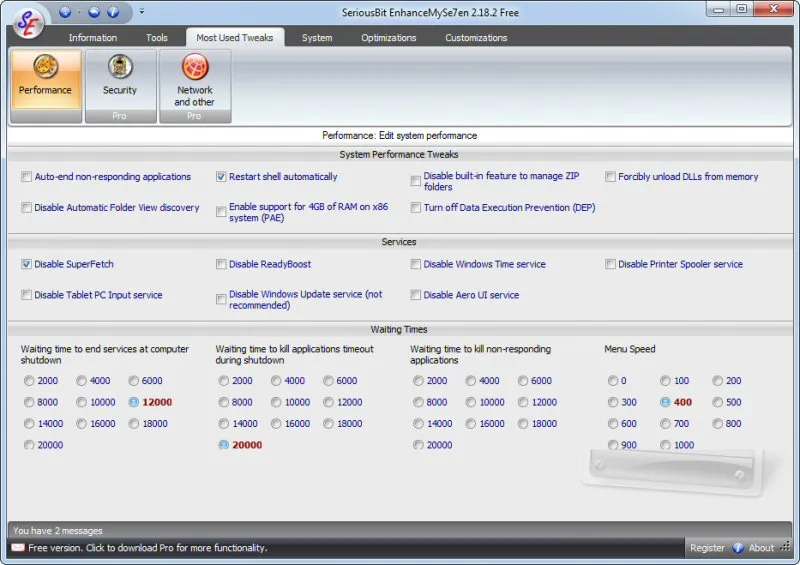Set Menu Speed to 0
Viewport: 800px width, 565px height.
613,381
